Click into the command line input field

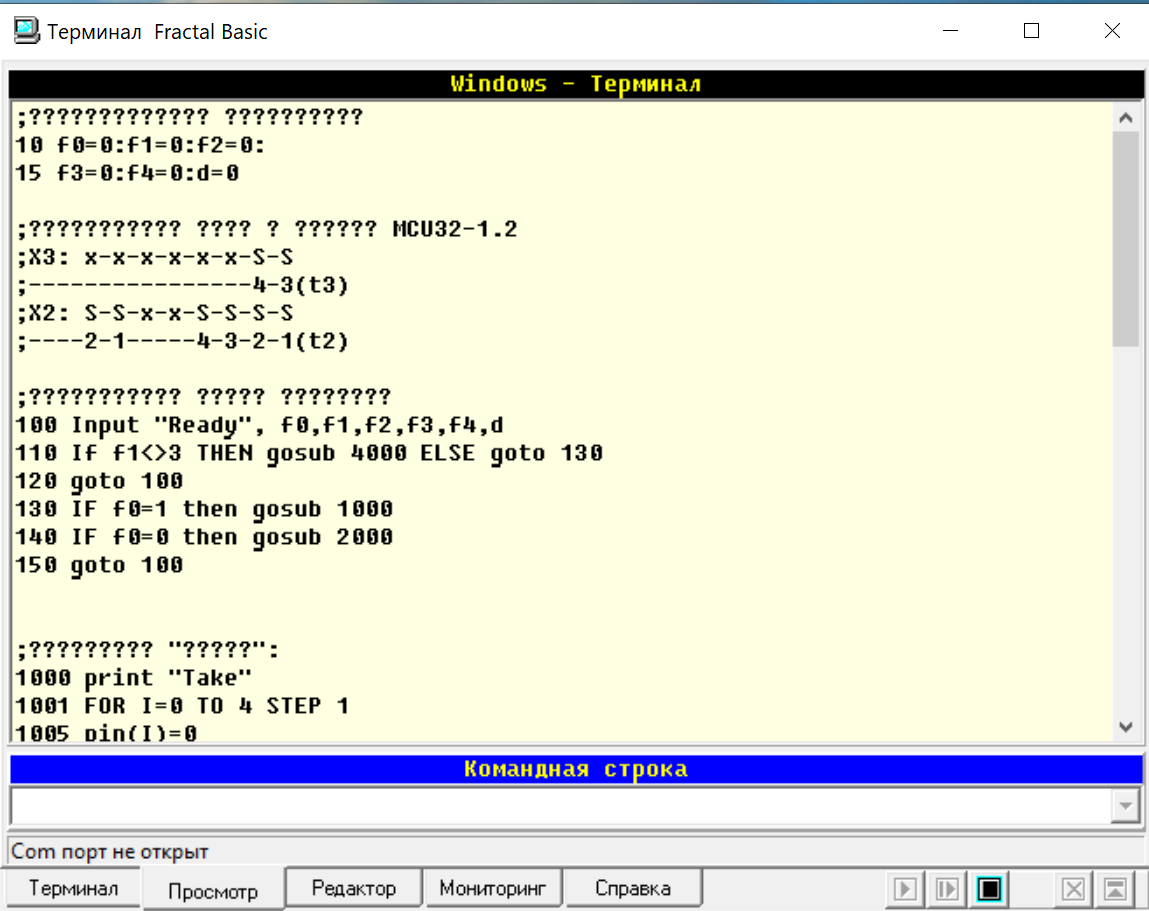coord(561,806)
